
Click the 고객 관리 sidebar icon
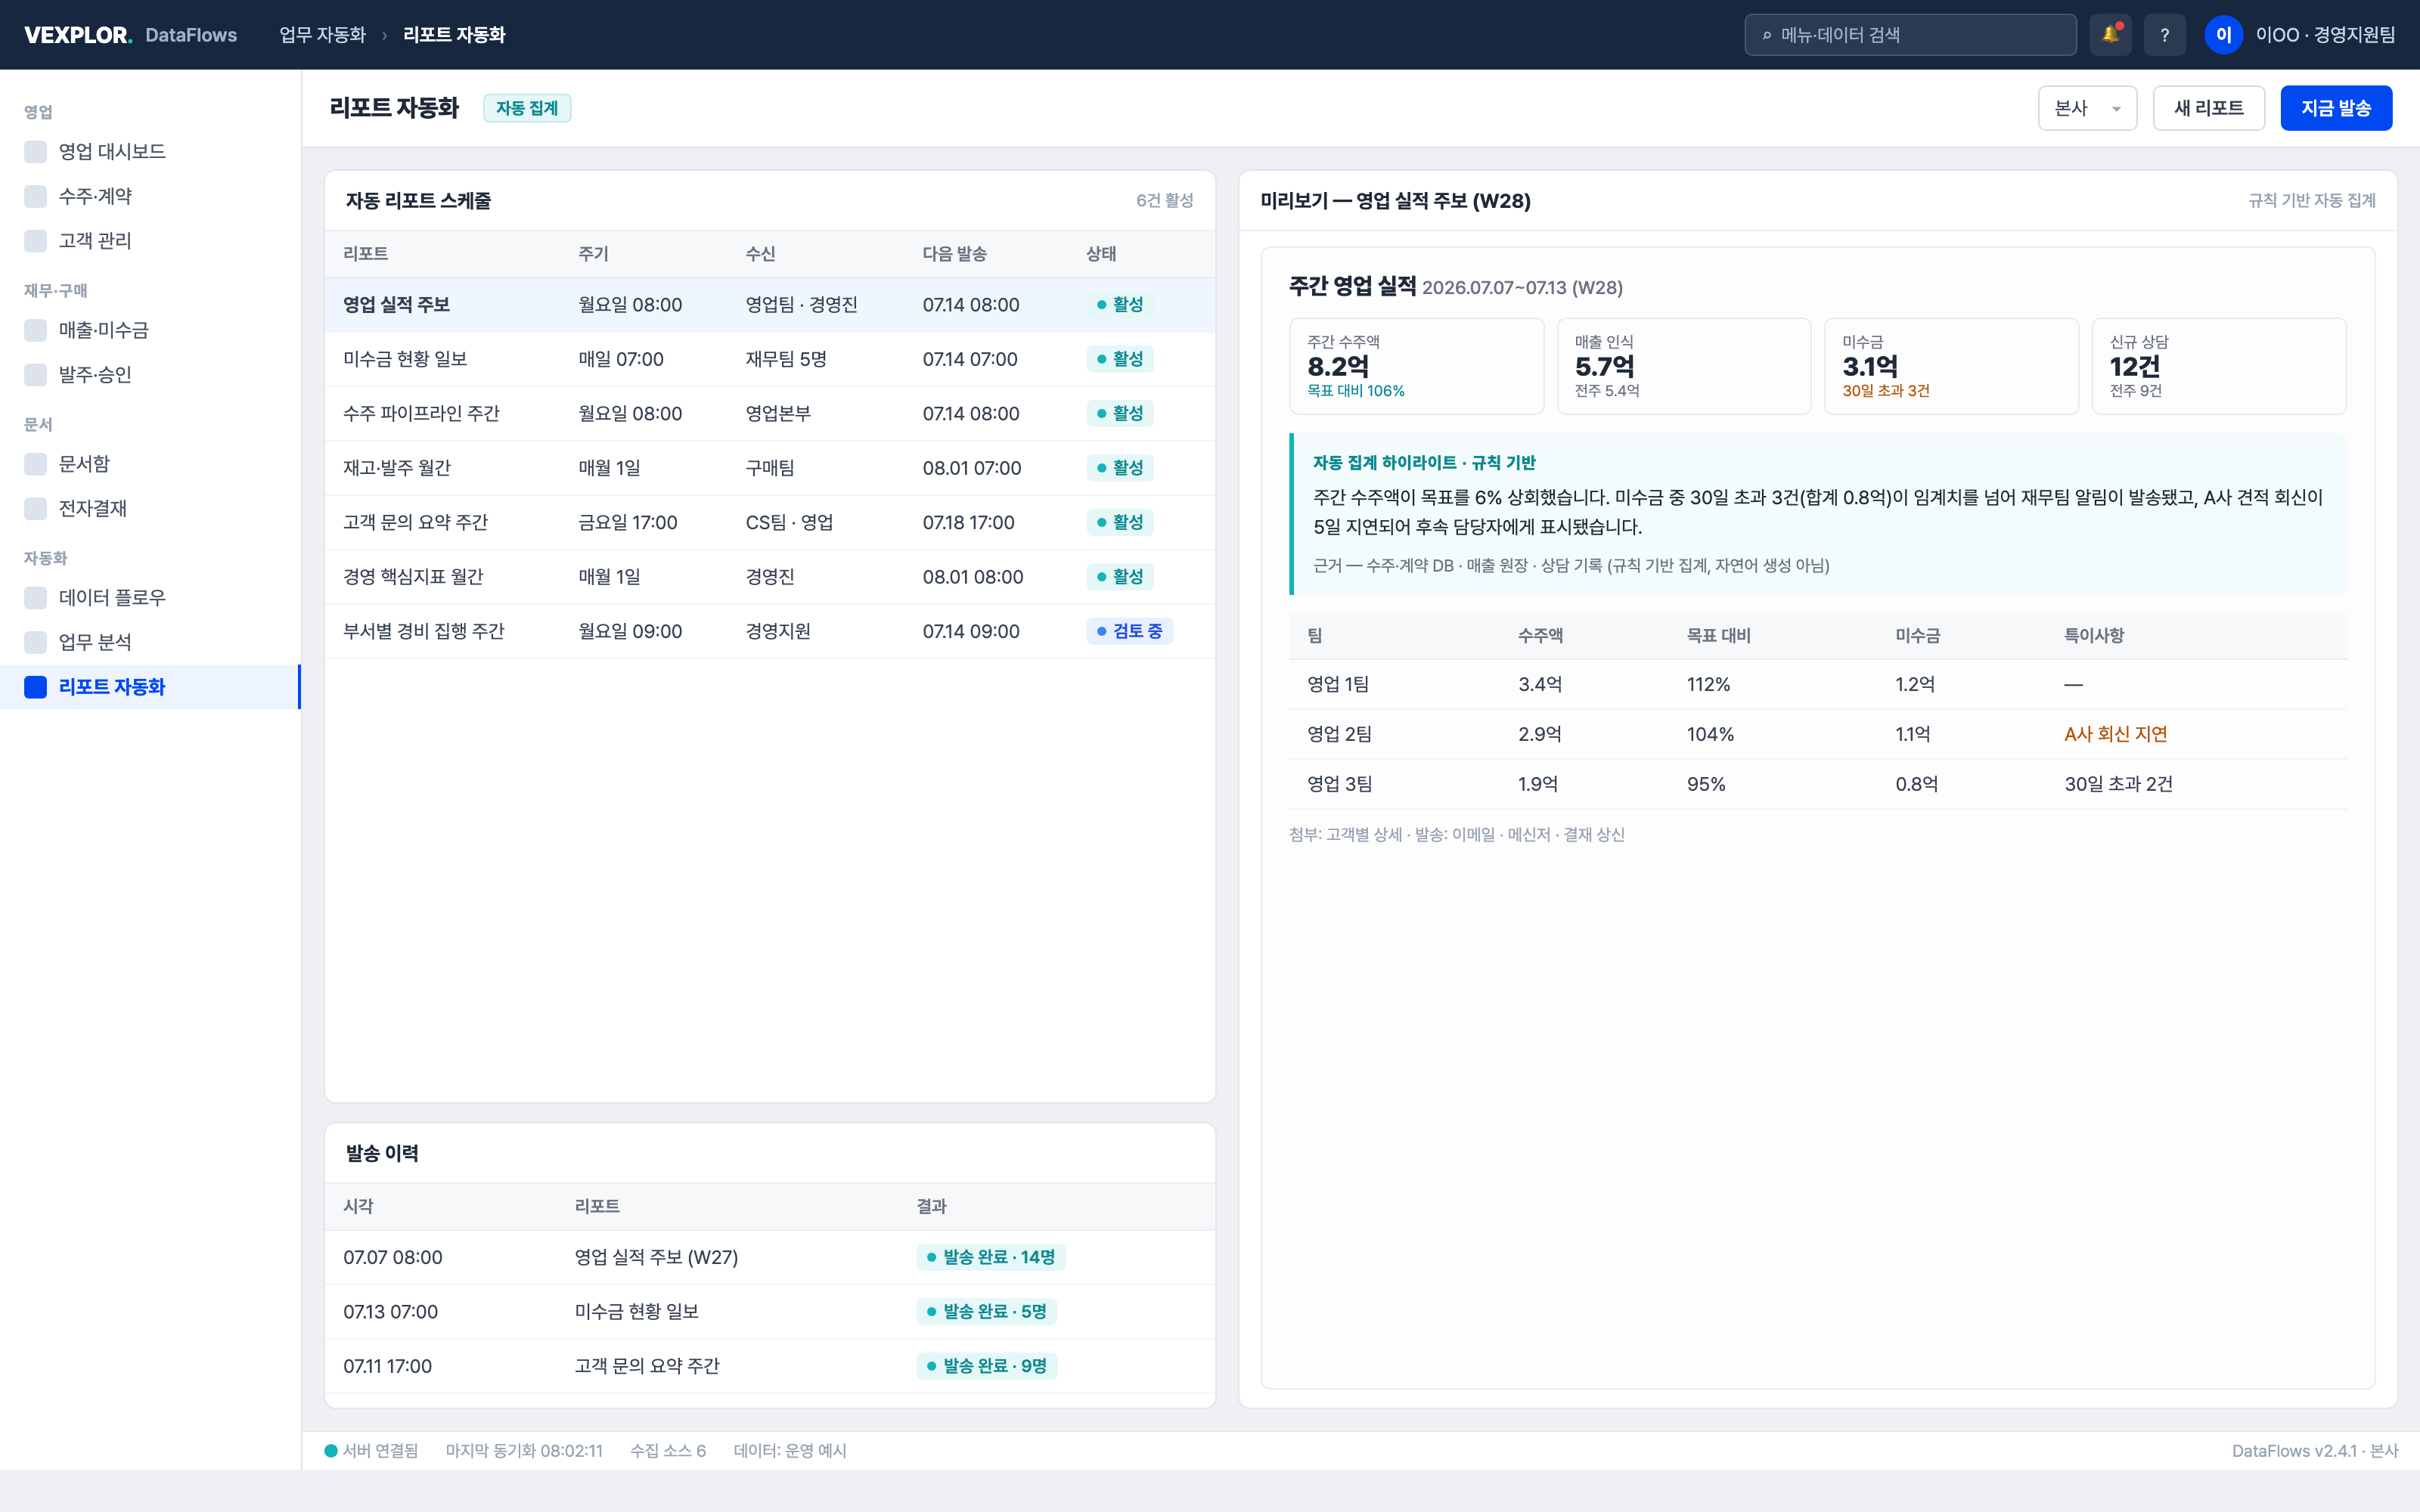[35, 241]
